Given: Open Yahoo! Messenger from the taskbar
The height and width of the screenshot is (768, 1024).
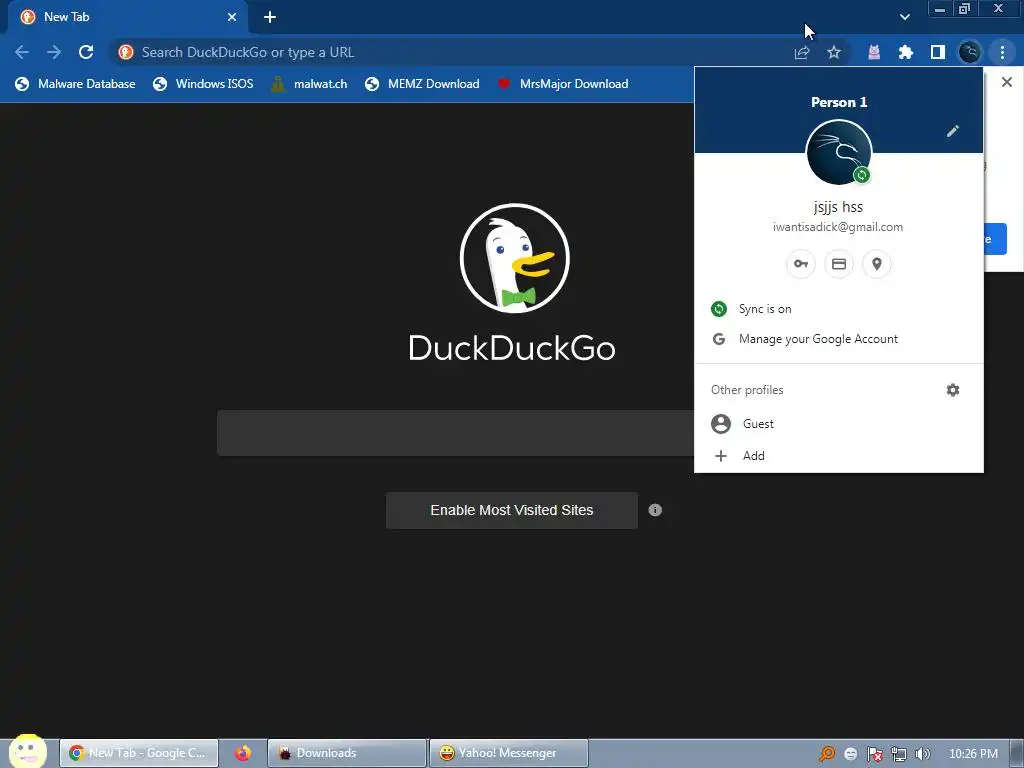Looking at the screenshot, I should click(x=509, y=753).
